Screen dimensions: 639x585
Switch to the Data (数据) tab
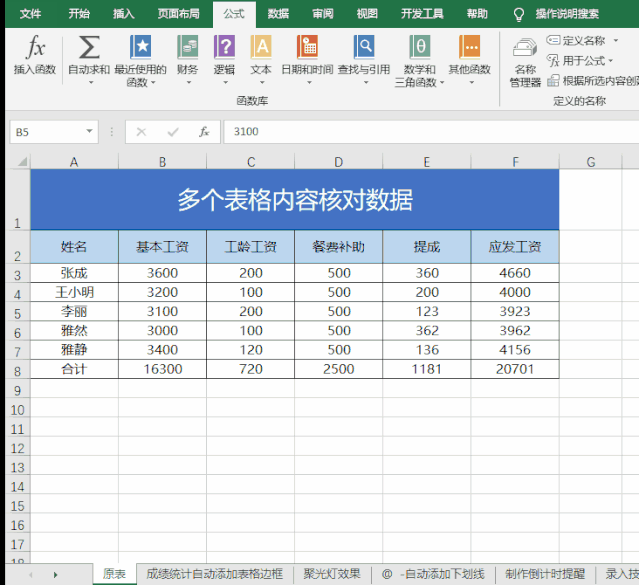278,14
